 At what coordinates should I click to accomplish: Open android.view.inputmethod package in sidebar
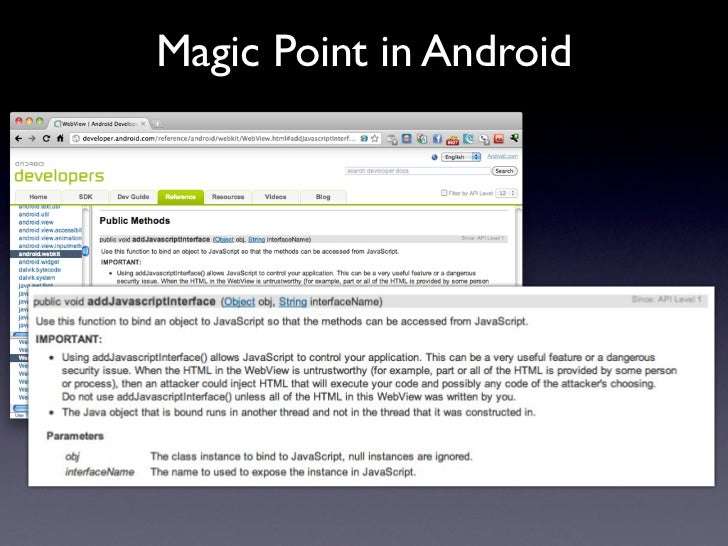tap(50, 246)
